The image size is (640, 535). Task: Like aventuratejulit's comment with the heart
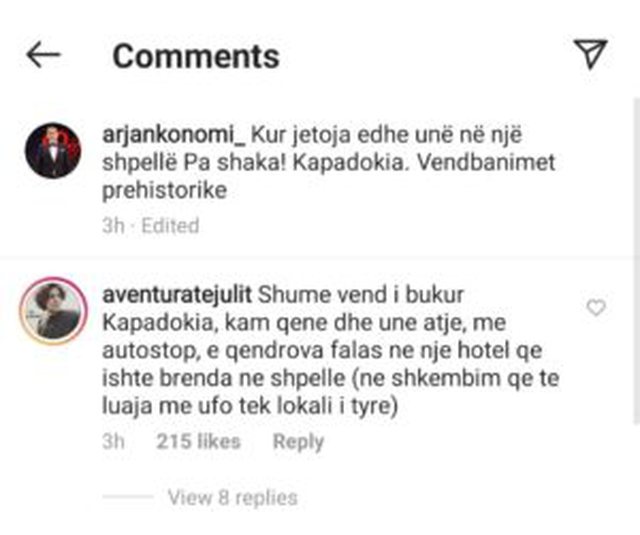(596, 307)
